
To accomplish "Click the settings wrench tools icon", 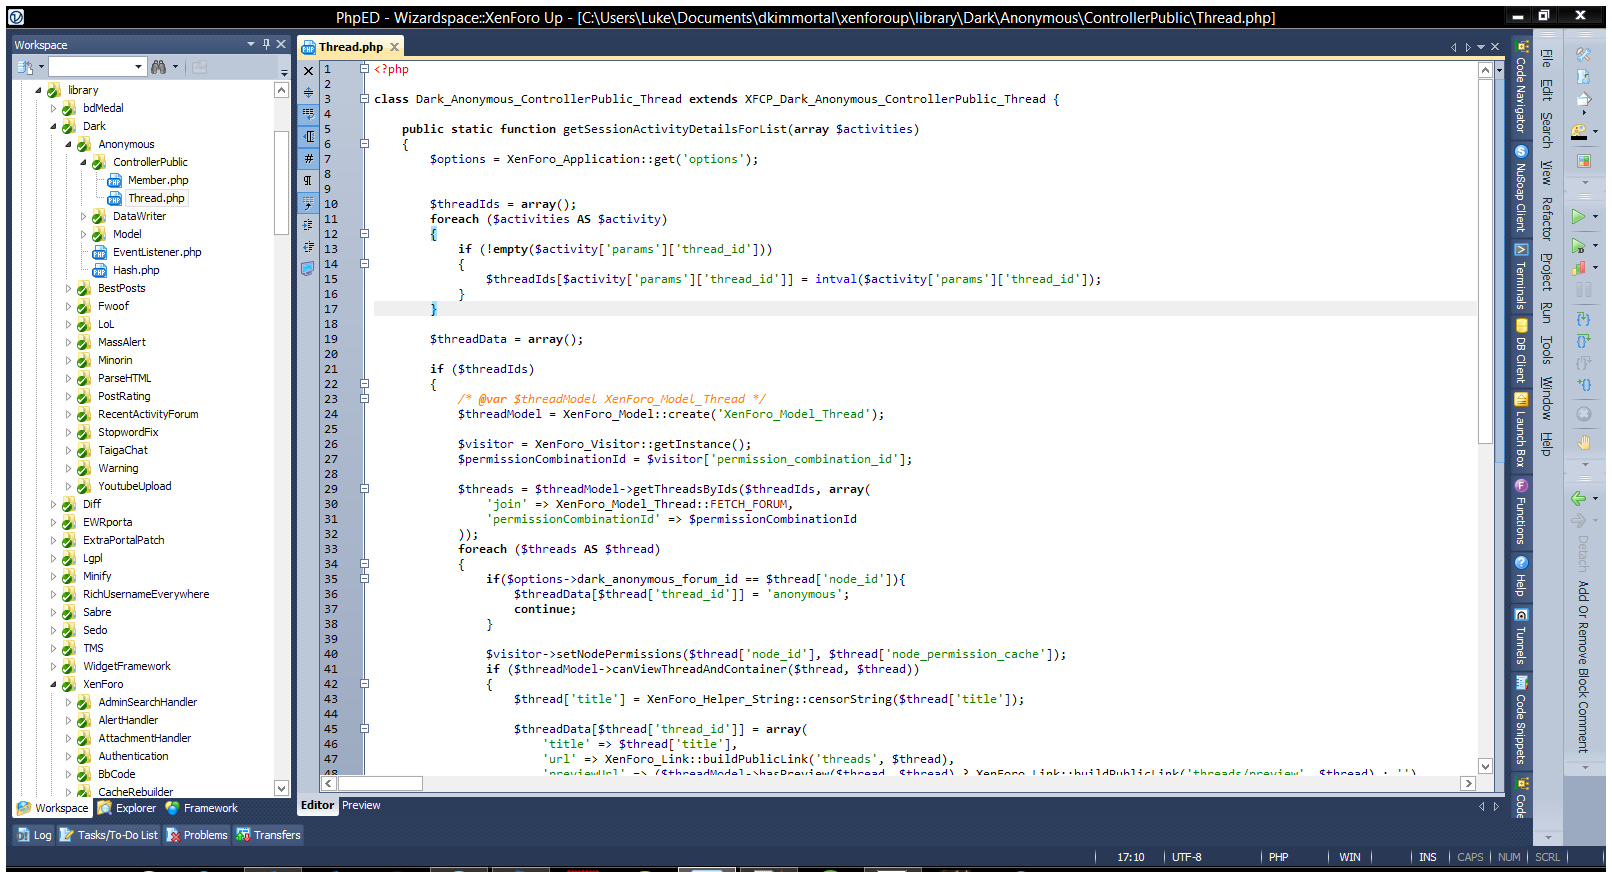I will tap(1584, 53).
